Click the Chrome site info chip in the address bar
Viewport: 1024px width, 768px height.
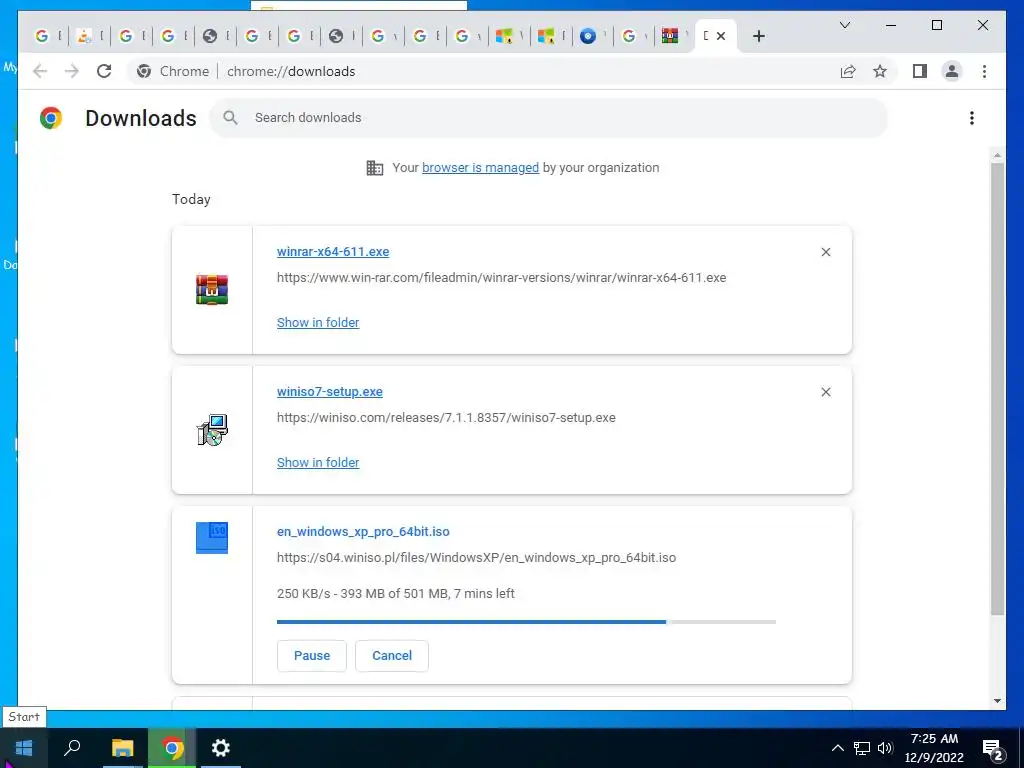click(173, 71)
